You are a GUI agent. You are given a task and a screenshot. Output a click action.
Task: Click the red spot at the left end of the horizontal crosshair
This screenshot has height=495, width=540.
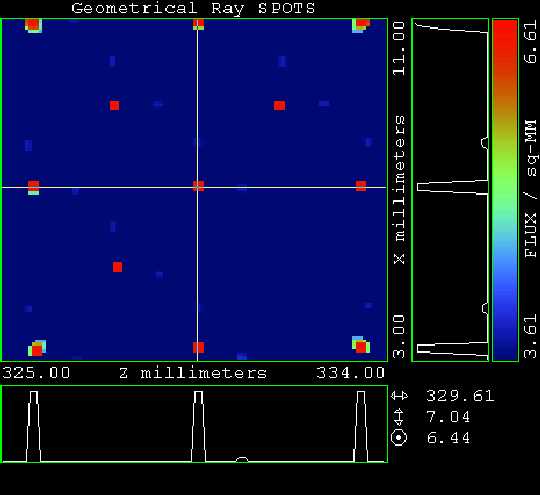pos(33,187)
